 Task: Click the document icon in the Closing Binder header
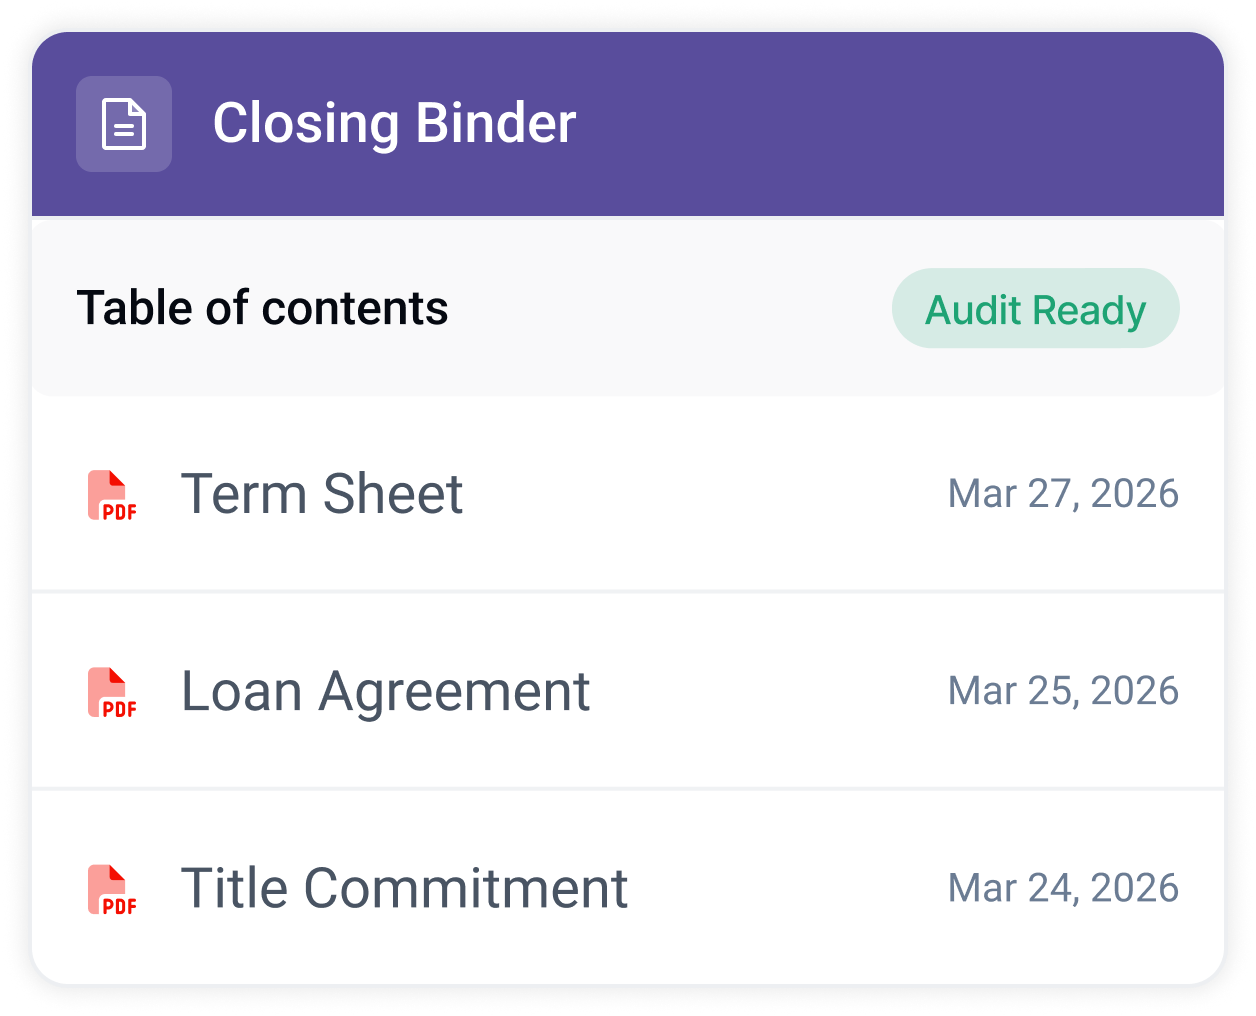124,124
